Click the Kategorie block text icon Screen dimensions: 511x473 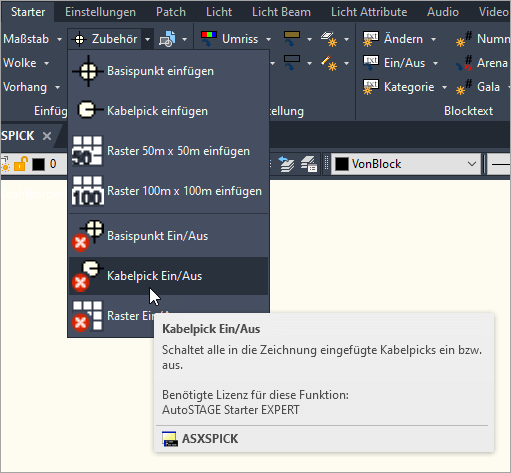tap(371, 87)
